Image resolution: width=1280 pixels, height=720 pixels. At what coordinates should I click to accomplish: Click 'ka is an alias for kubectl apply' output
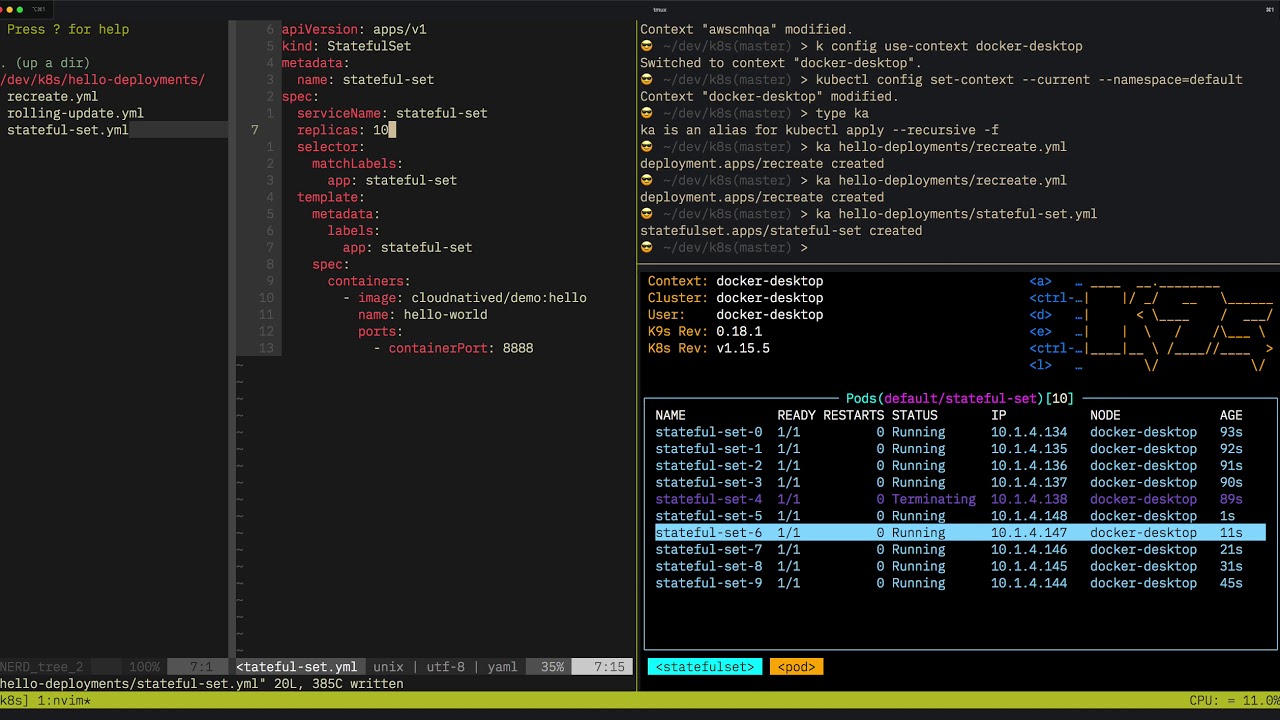point(819,130)
